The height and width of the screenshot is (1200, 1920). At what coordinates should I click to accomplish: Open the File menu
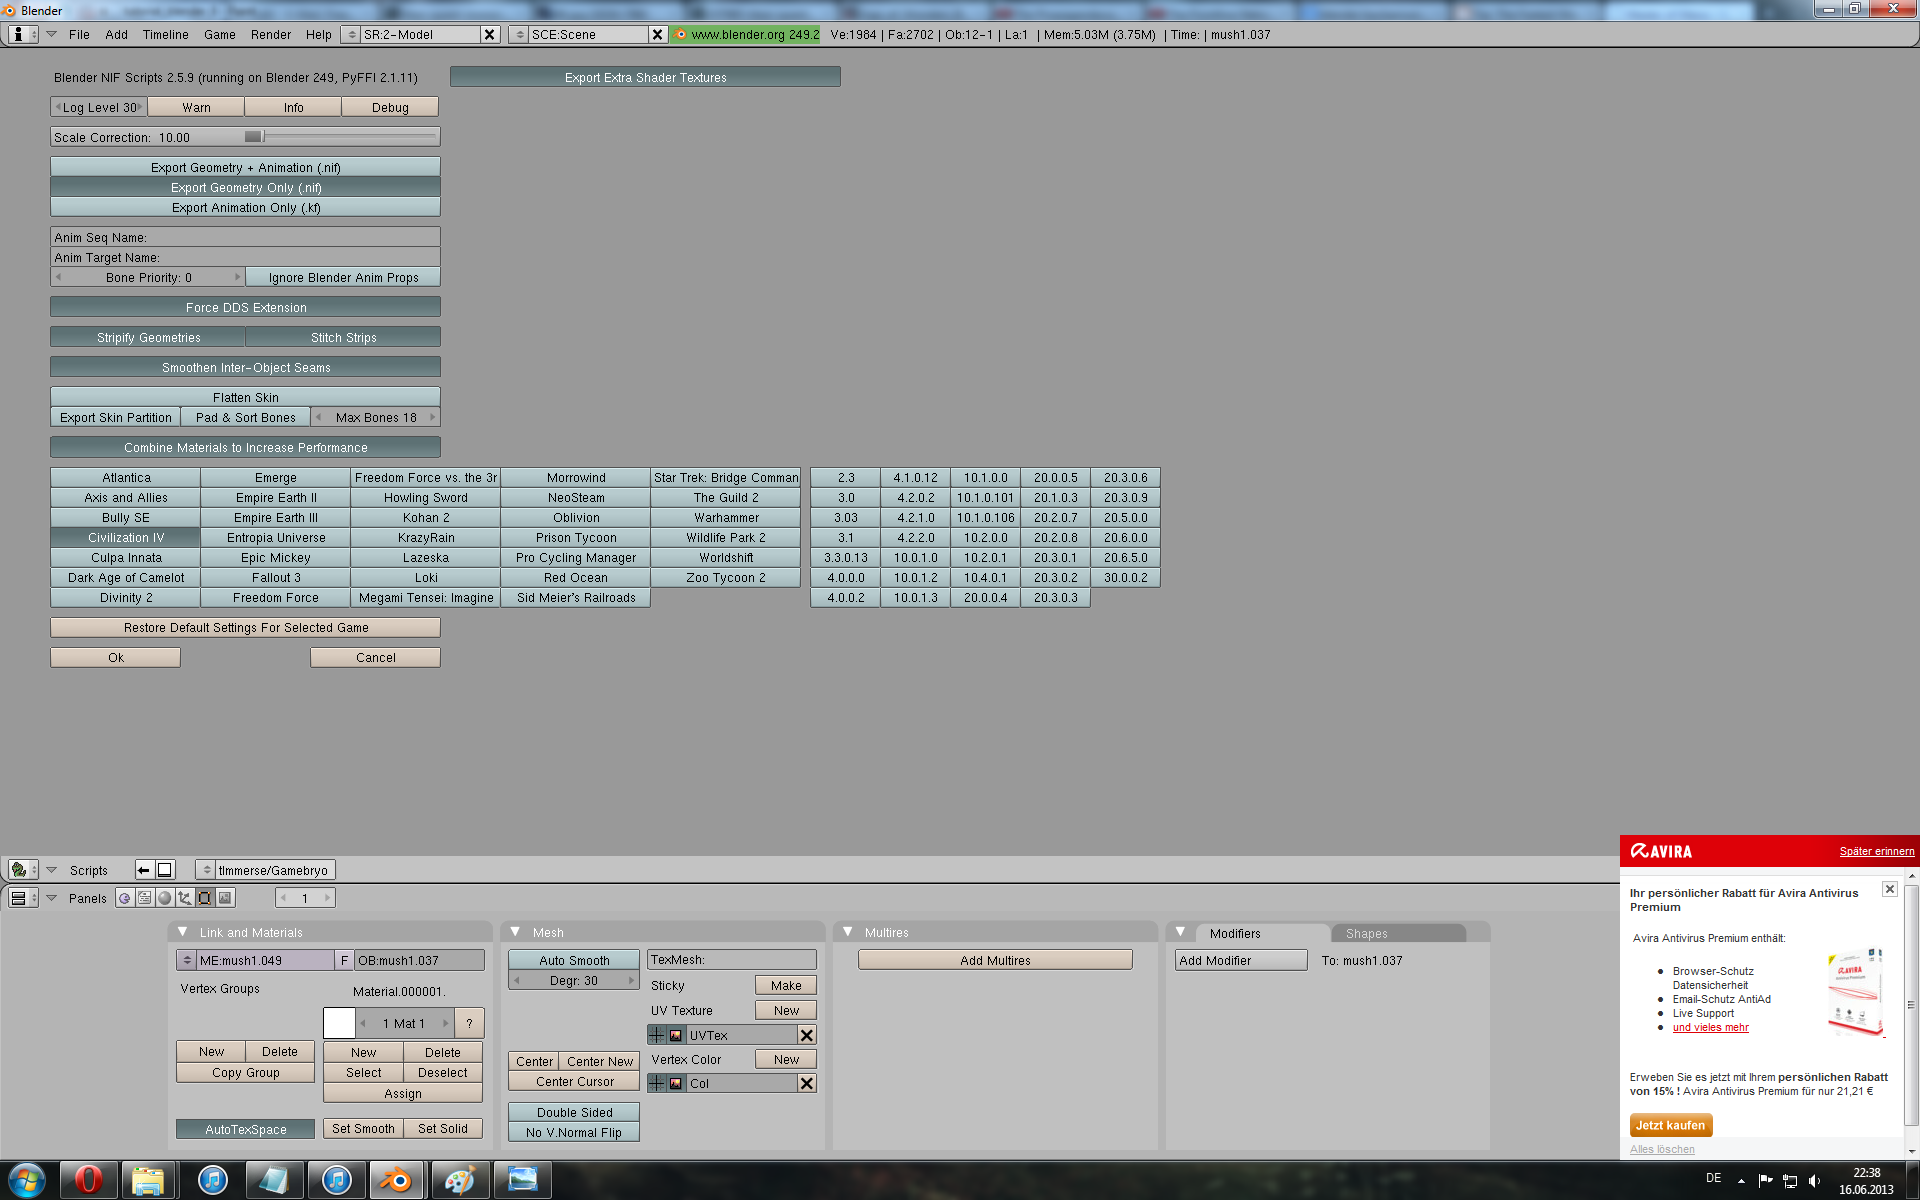pyautogui.click(x=79, y=34)
